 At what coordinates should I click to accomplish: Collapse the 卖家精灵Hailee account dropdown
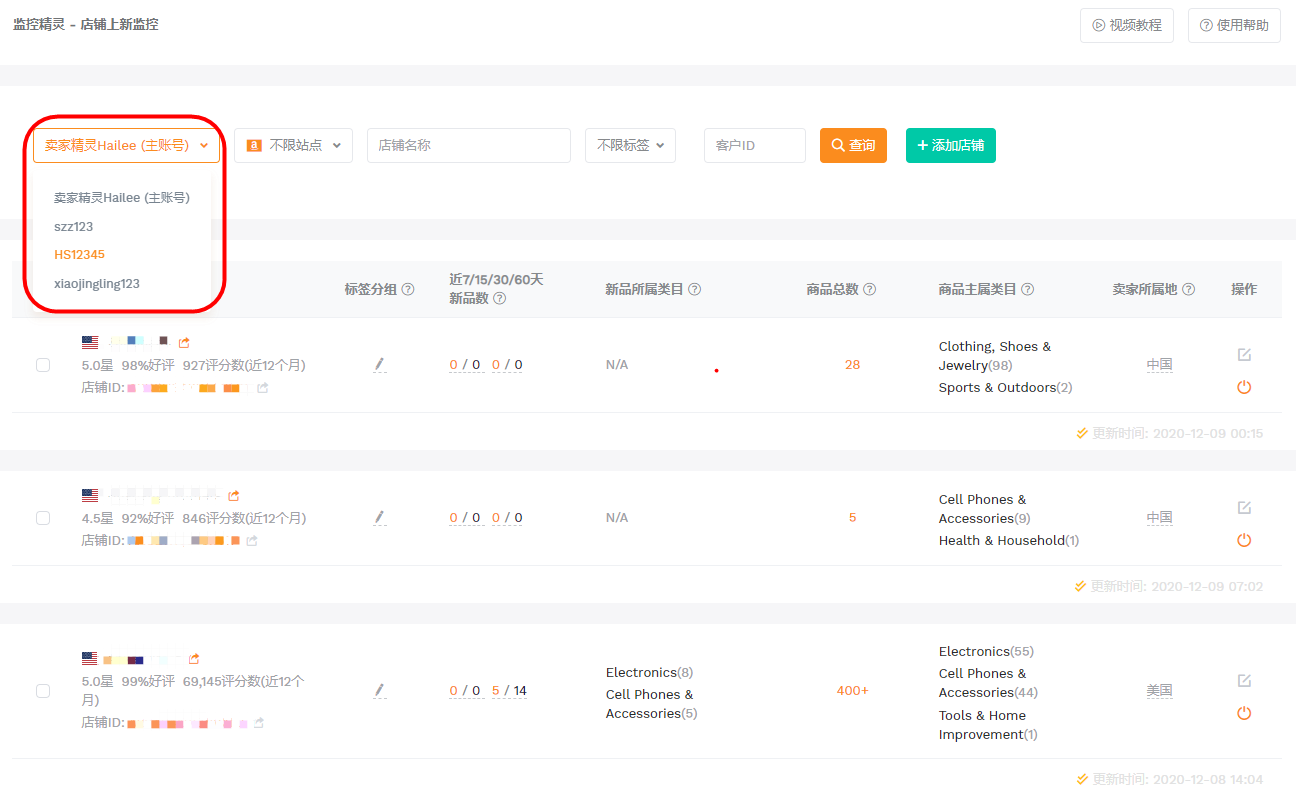[x=126, y=145]
